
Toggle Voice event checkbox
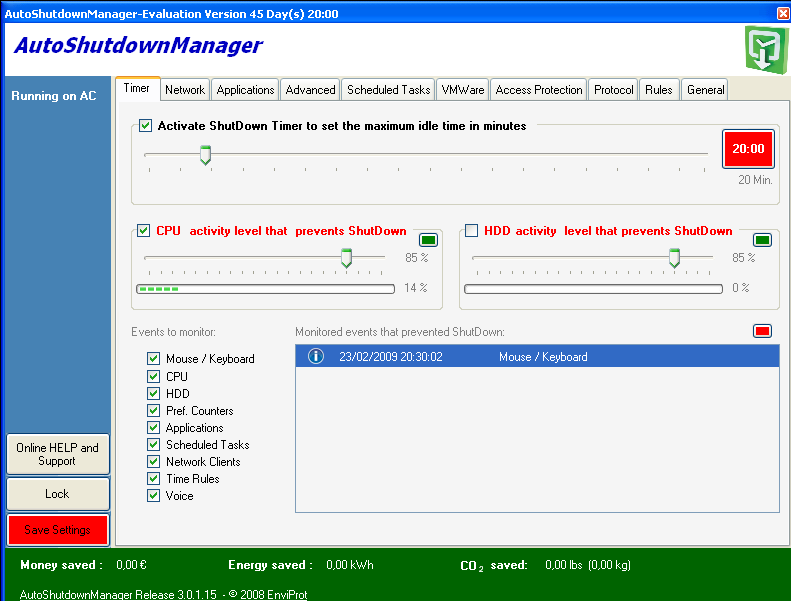point(154,496)
